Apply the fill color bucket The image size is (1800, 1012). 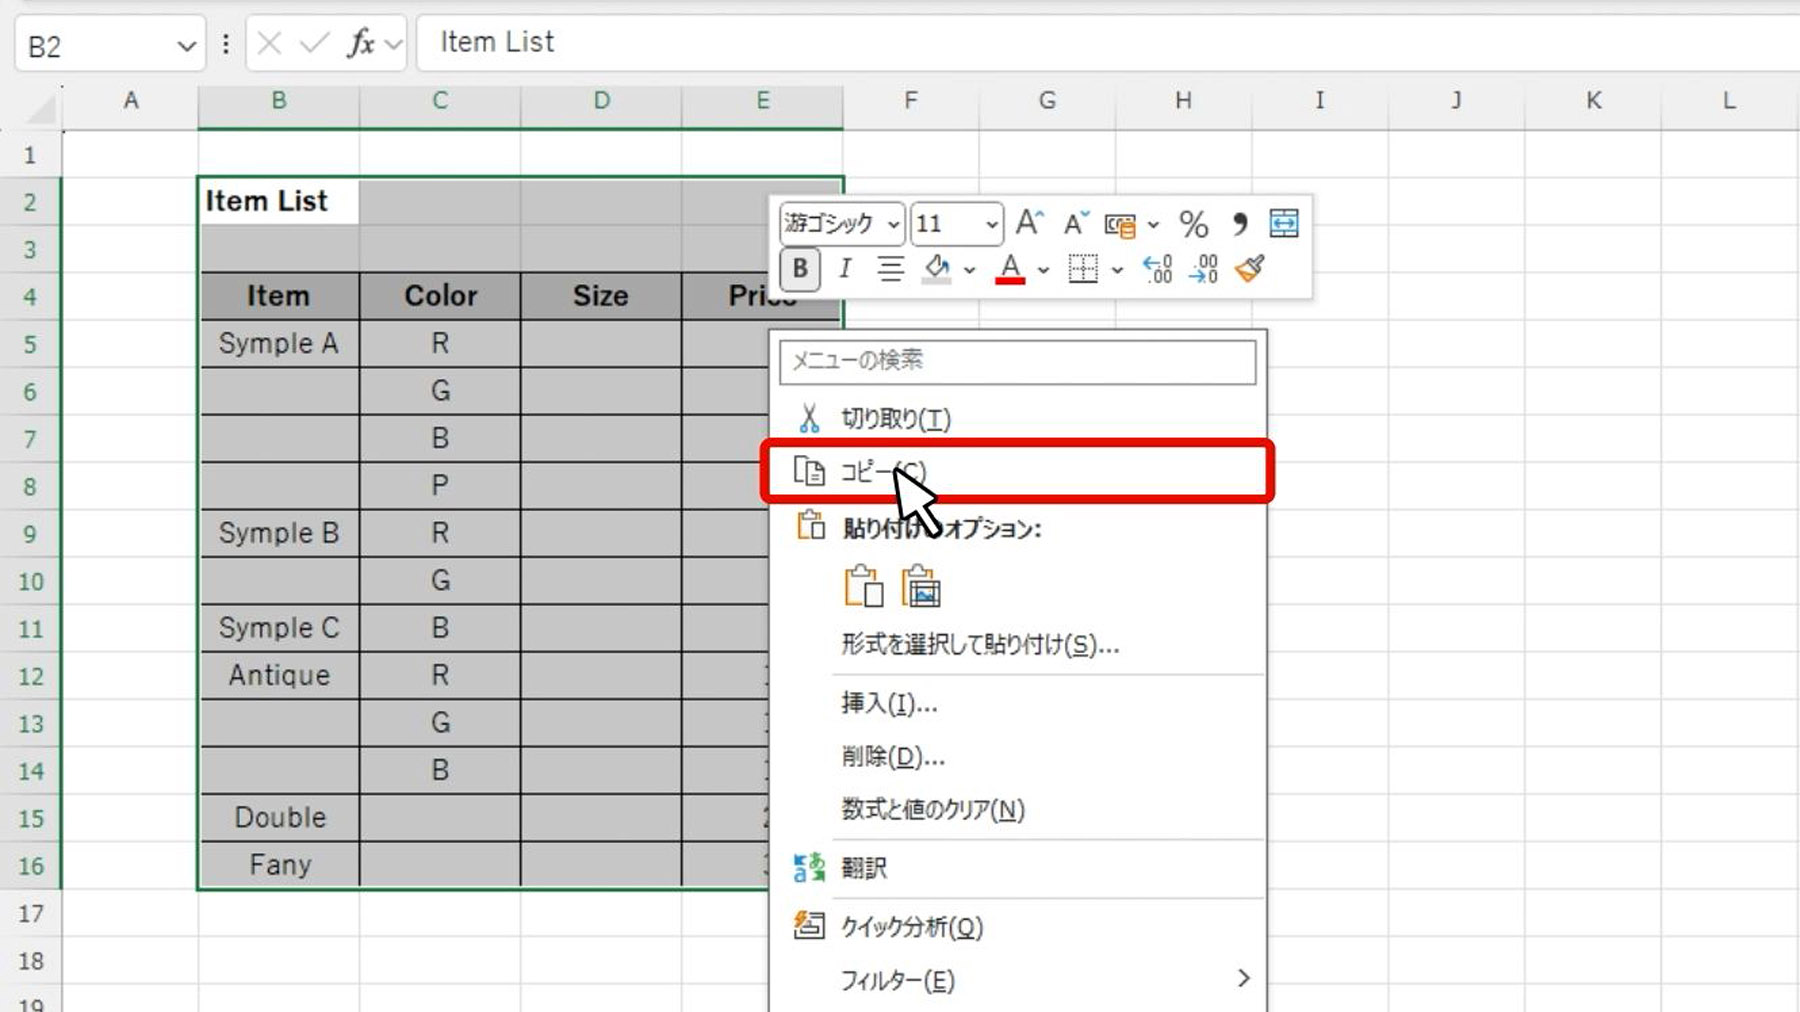pyautogui.click(x=937, y=268)
